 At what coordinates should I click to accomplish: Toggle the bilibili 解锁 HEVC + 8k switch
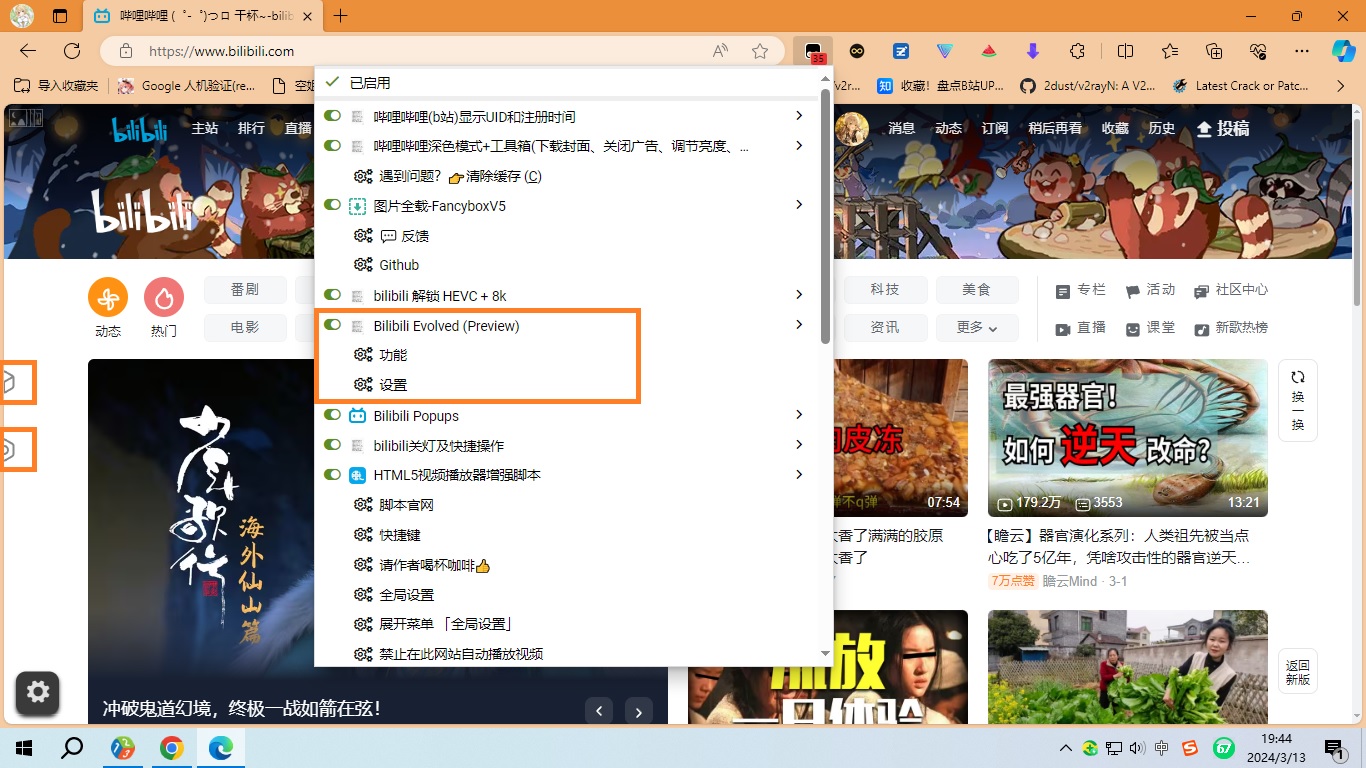point(332,295)
